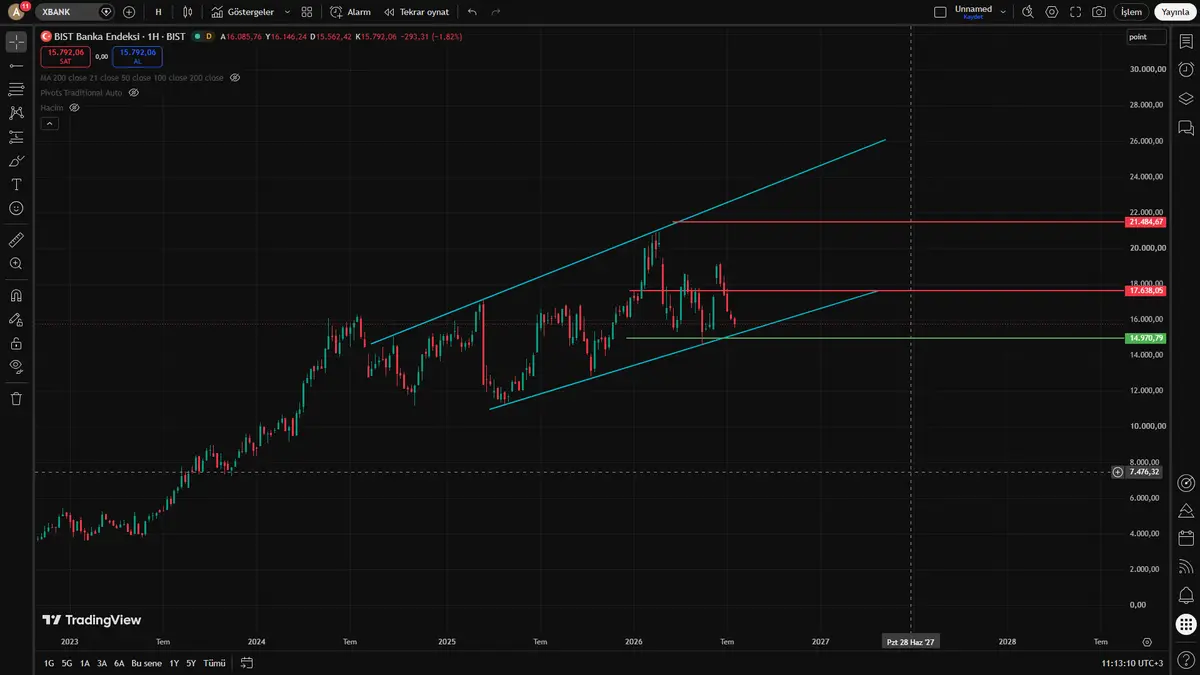Open the trash remove drawings tool
This screenshot has width=1200, height=675.
point(16,398)
